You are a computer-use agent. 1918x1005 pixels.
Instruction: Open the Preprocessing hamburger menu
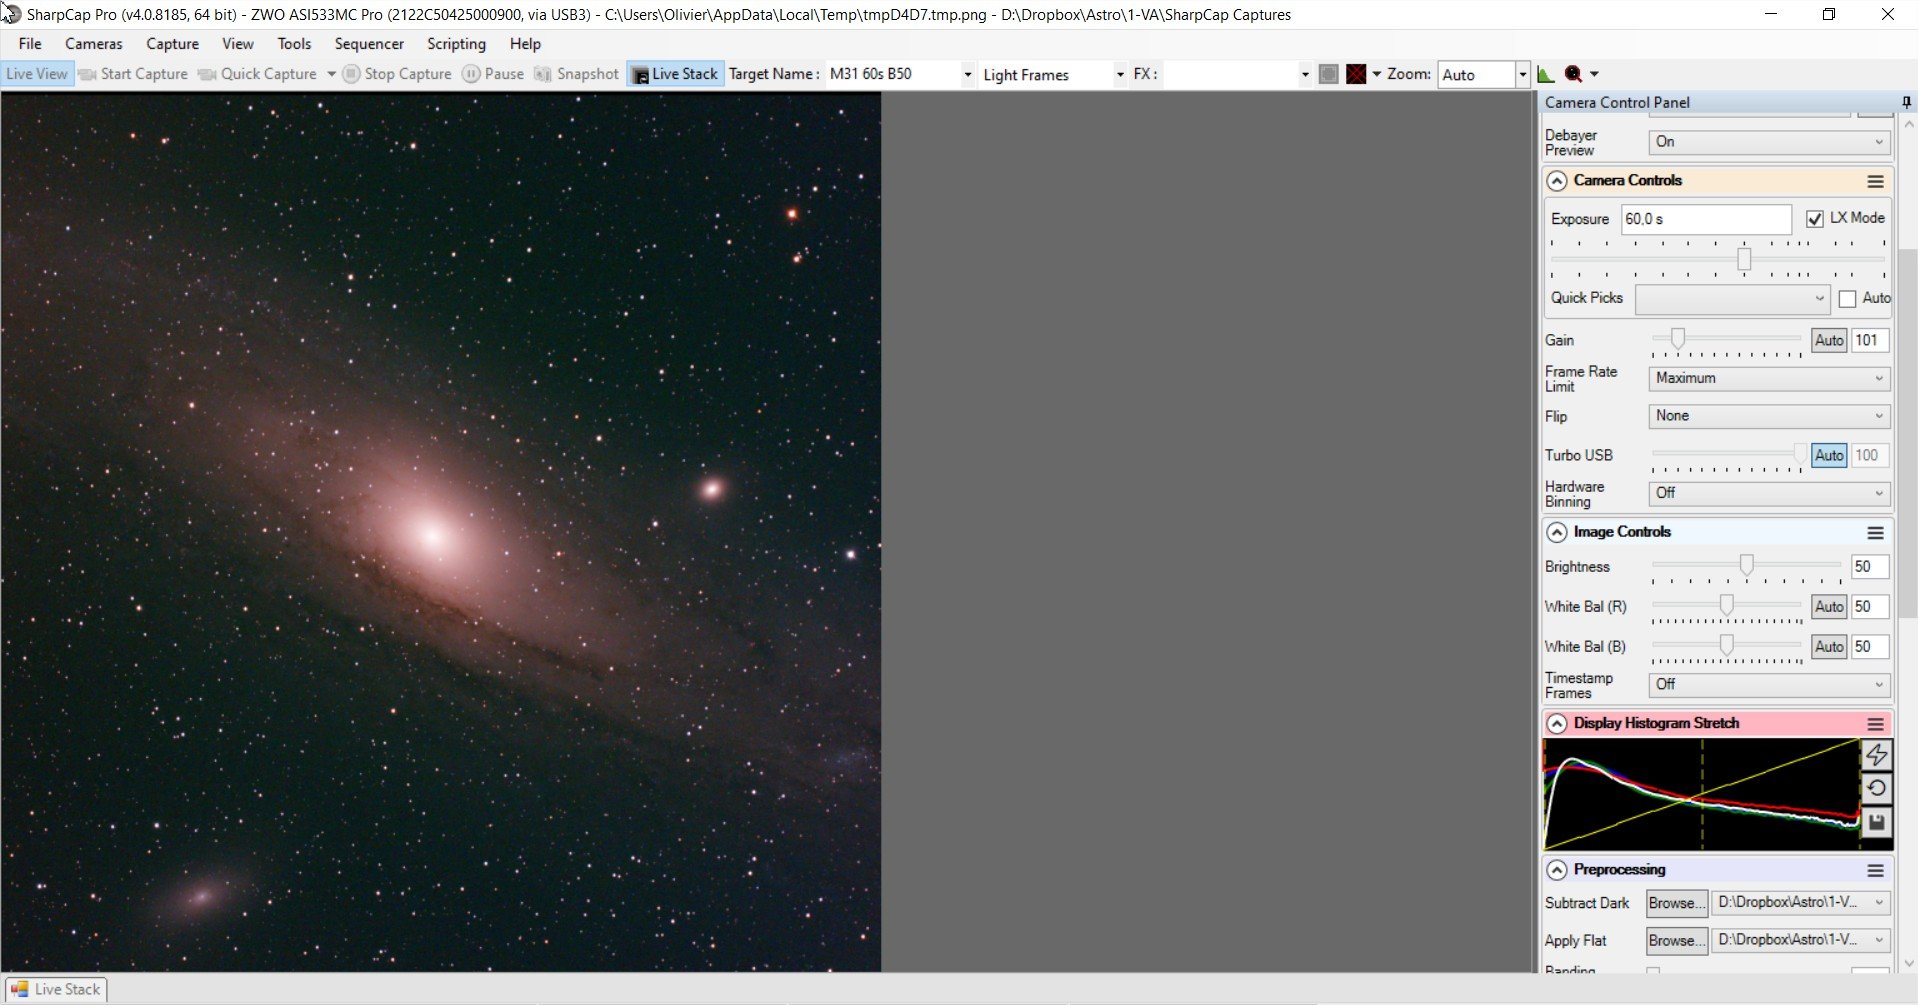click(x=1875, y=870)
